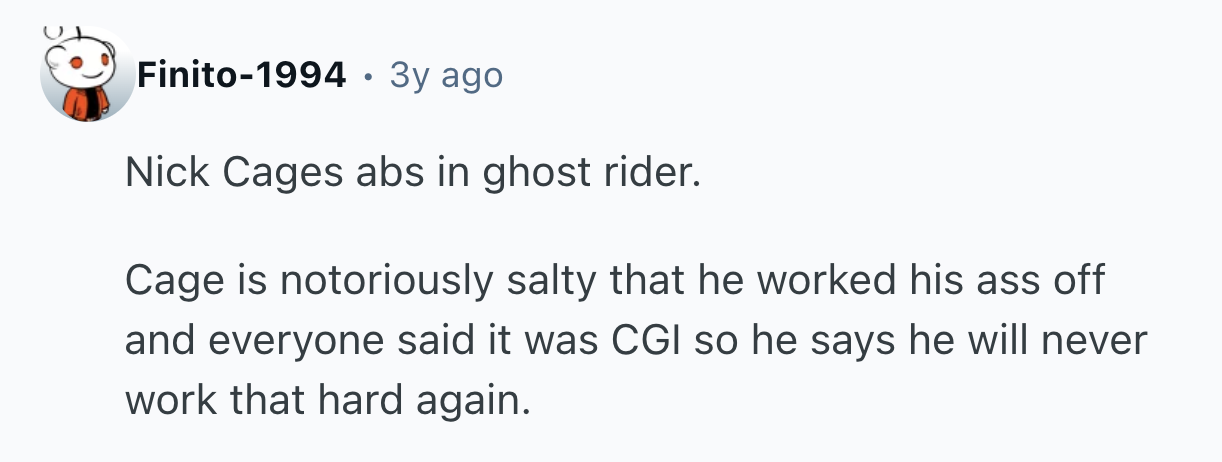
Task: Open the Finito-1994 user profile link
Action: pyautogui.click(x=242, y=74)
